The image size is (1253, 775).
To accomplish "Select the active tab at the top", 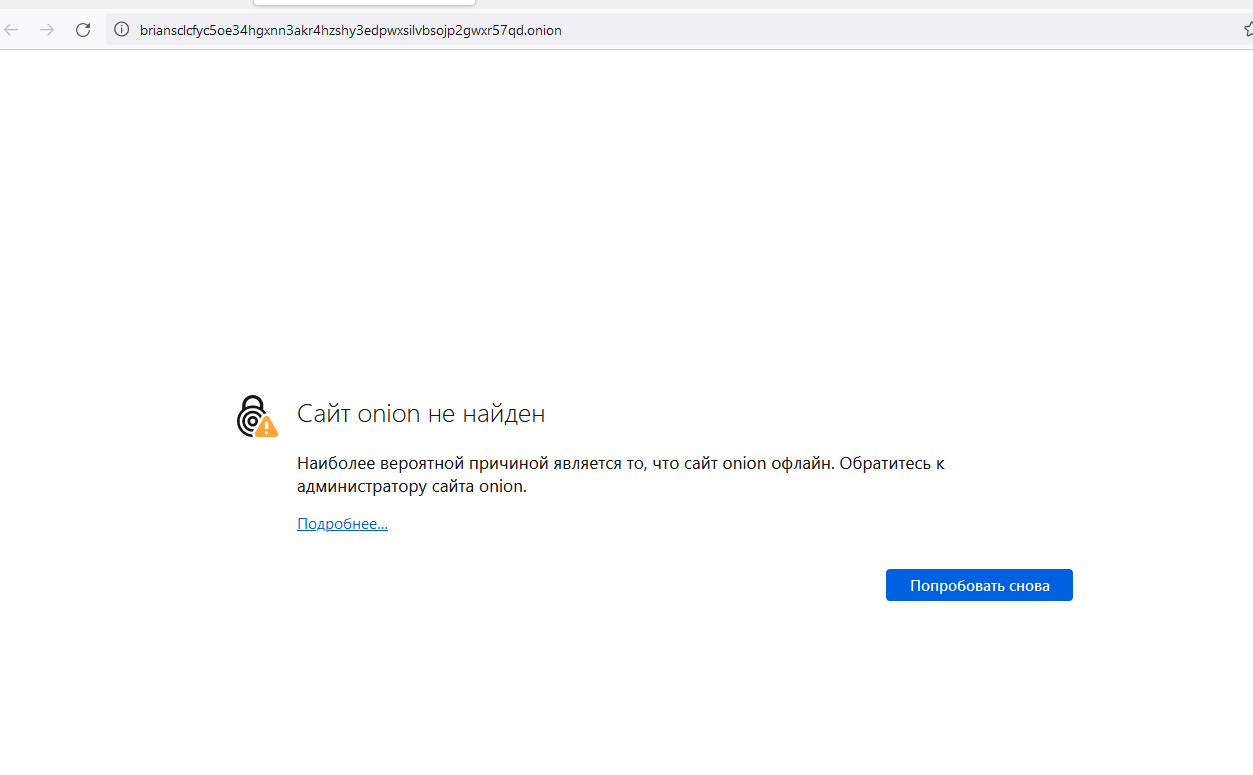I will (x=364, y=3).
